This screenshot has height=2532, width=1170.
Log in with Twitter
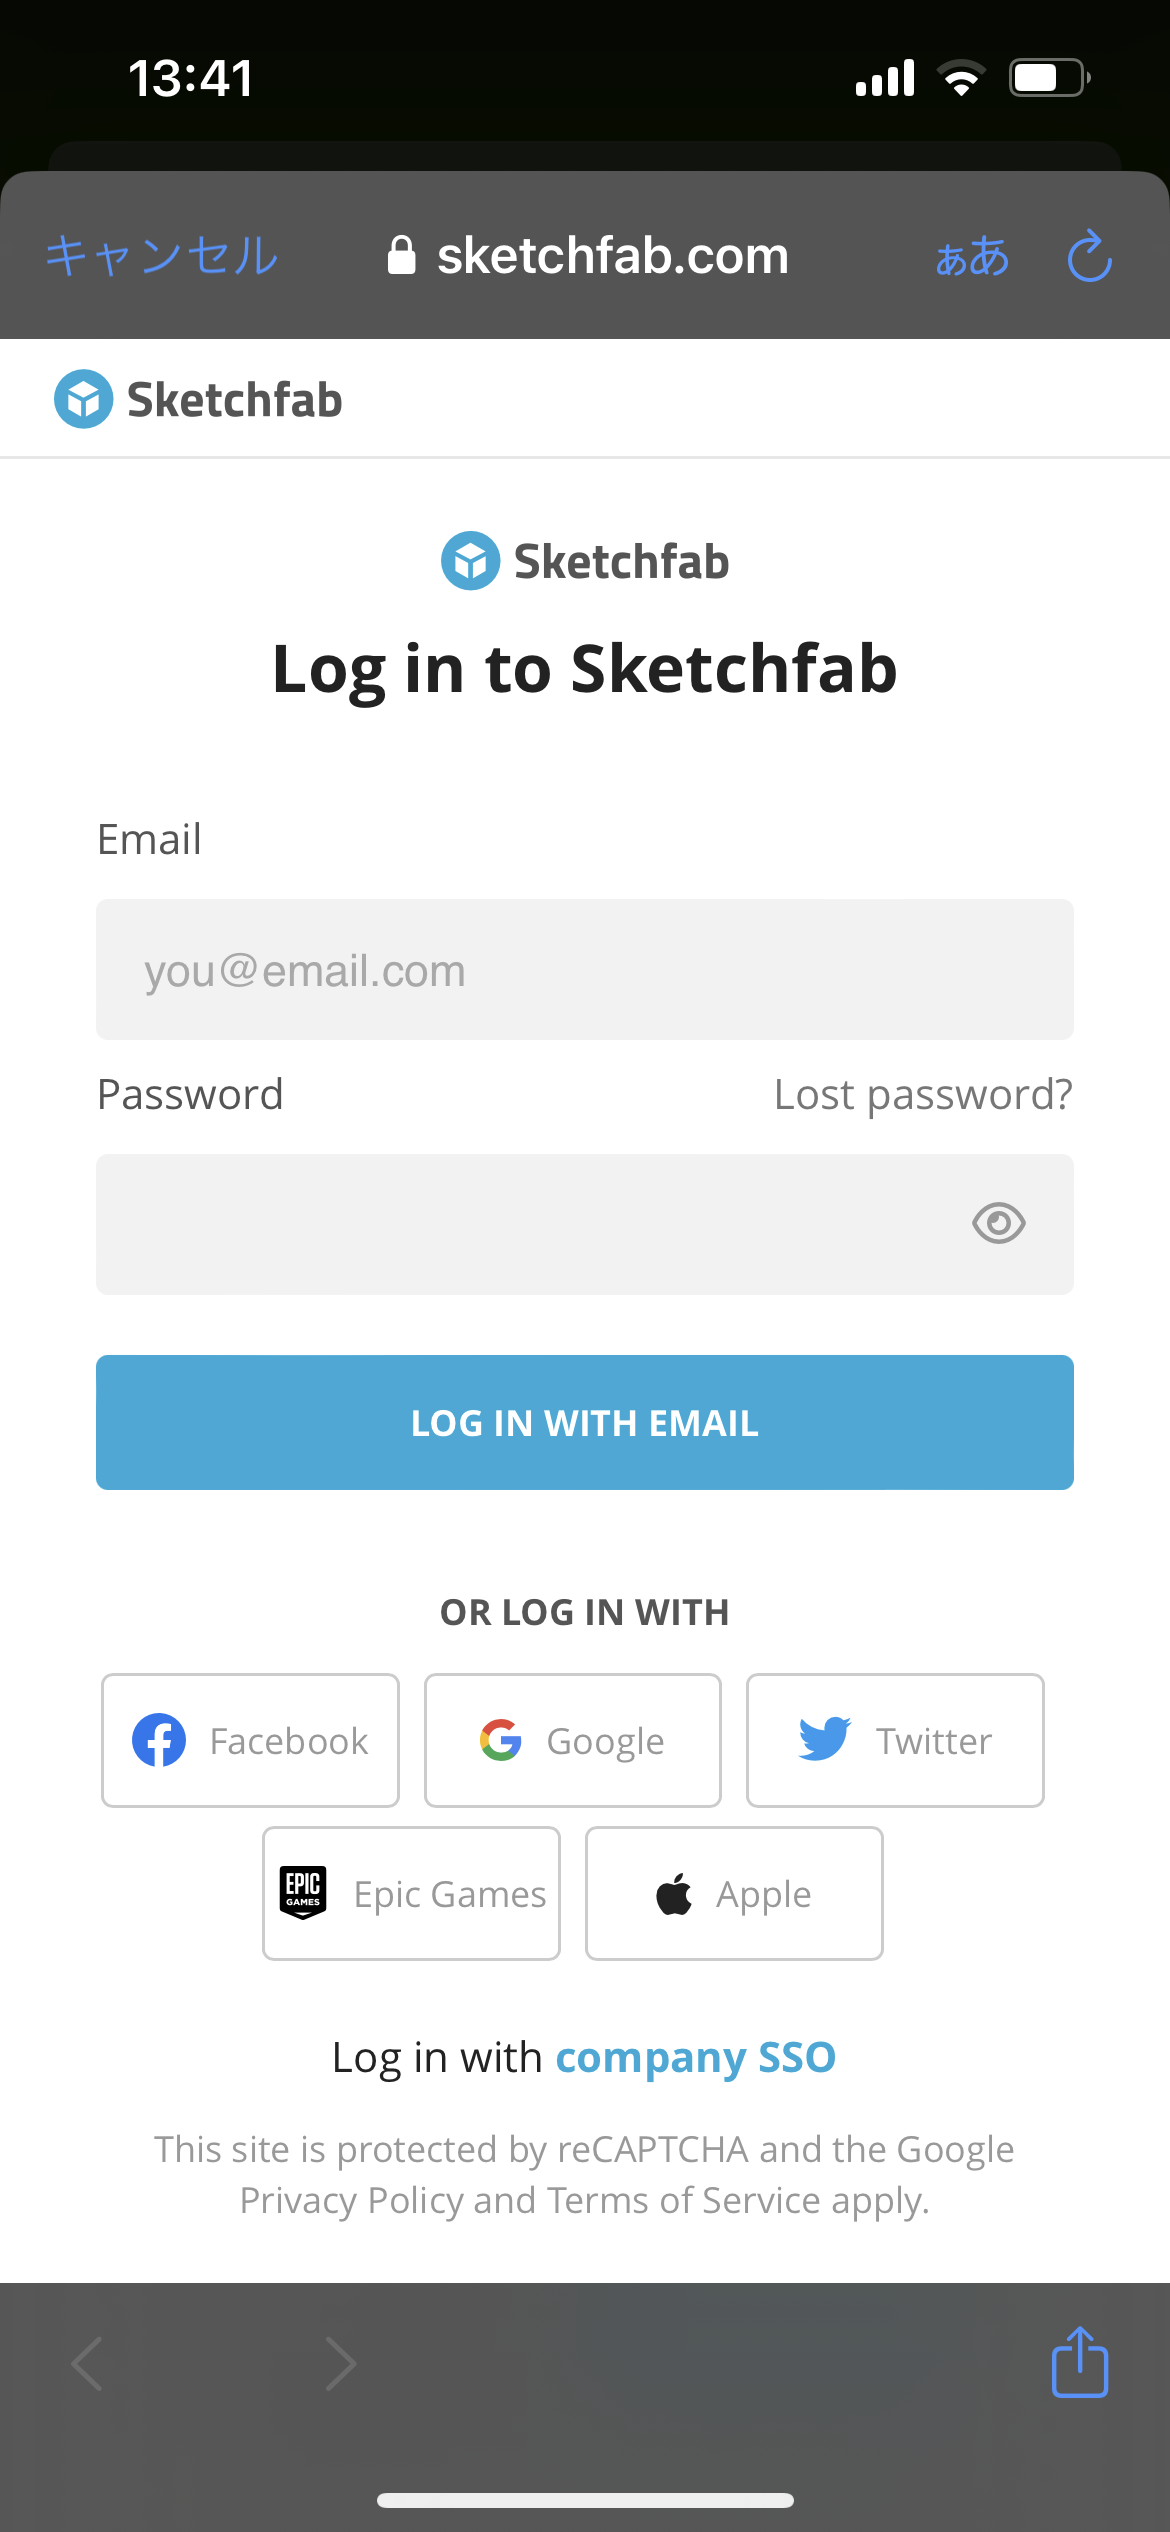pos(895,1740)
